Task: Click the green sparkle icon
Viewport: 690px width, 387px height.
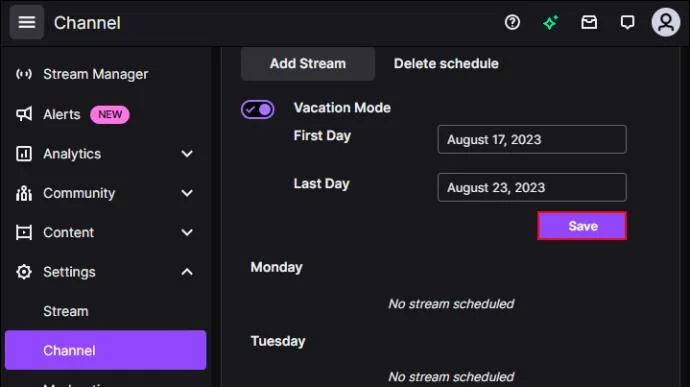Action: point(551,22)
